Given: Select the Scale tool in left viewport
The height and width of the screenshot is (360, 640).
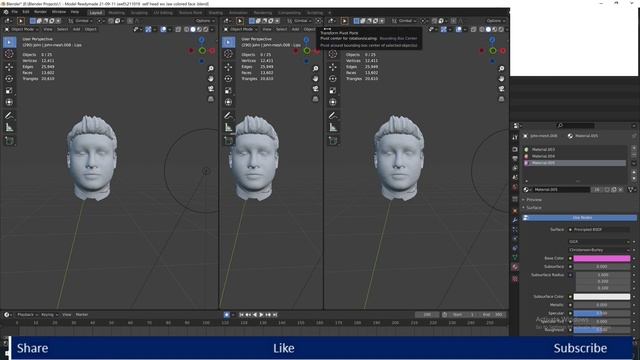Looking at the screenshot, I should pyautogui.click(x=9, y=90).
